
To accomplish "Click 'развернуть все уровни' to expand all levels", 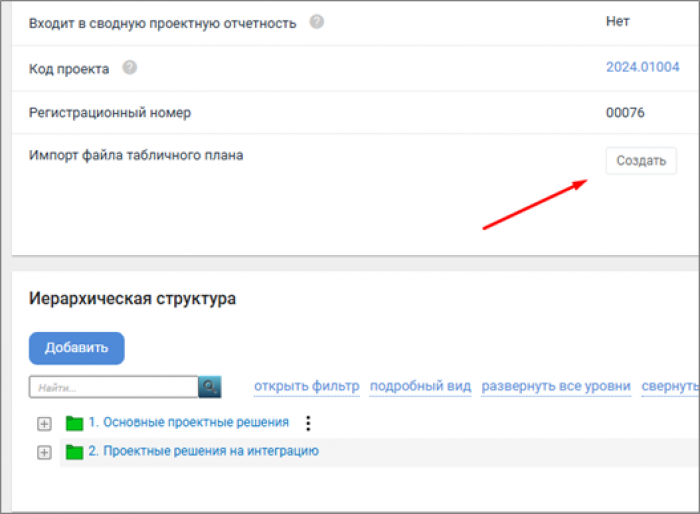I will click(x=556, y=387).
